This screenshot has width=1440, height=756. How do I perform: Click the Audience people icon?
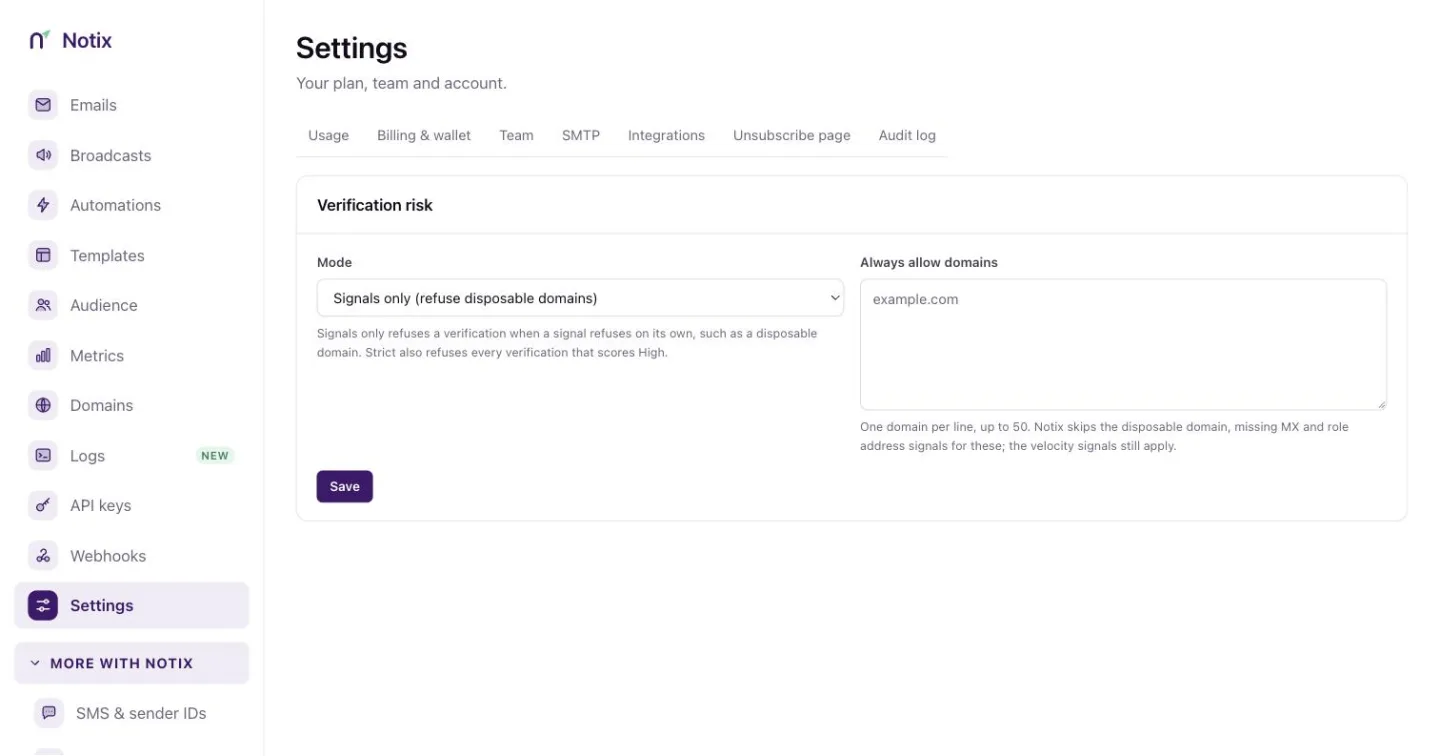43,305
